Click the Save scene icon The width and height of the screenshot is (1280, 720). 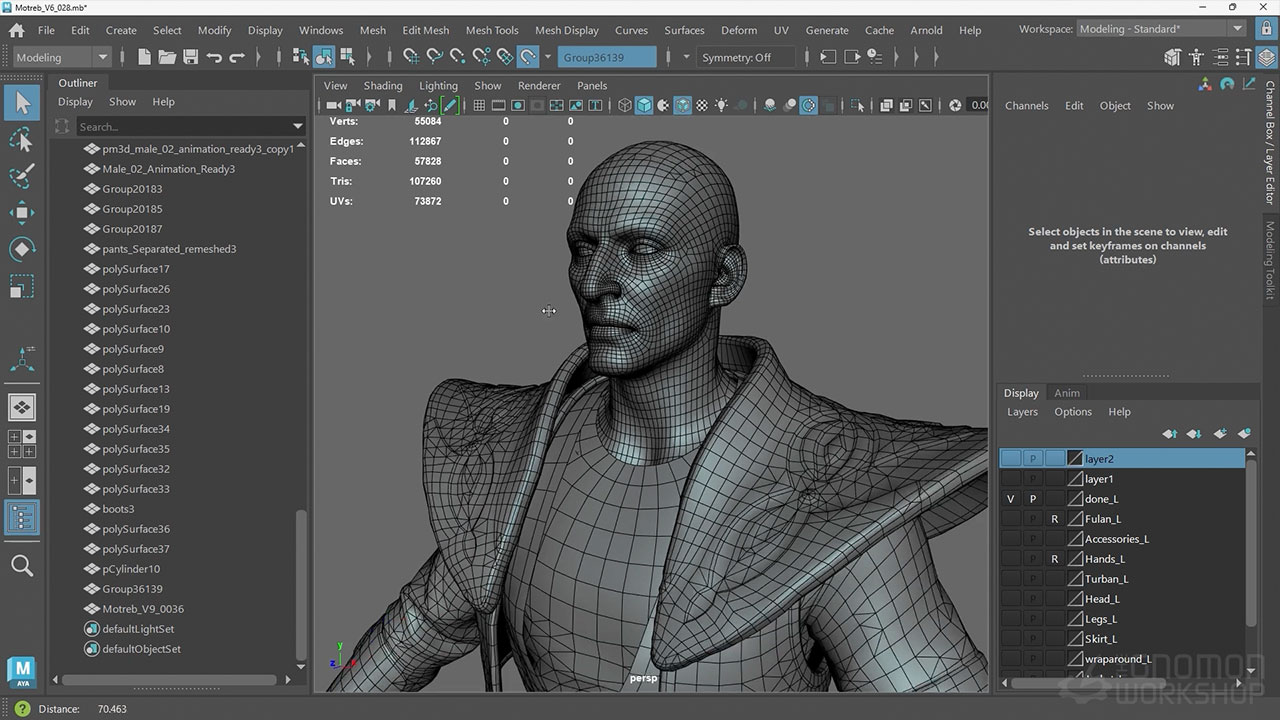pyautogui.click(x=190, y=57)
